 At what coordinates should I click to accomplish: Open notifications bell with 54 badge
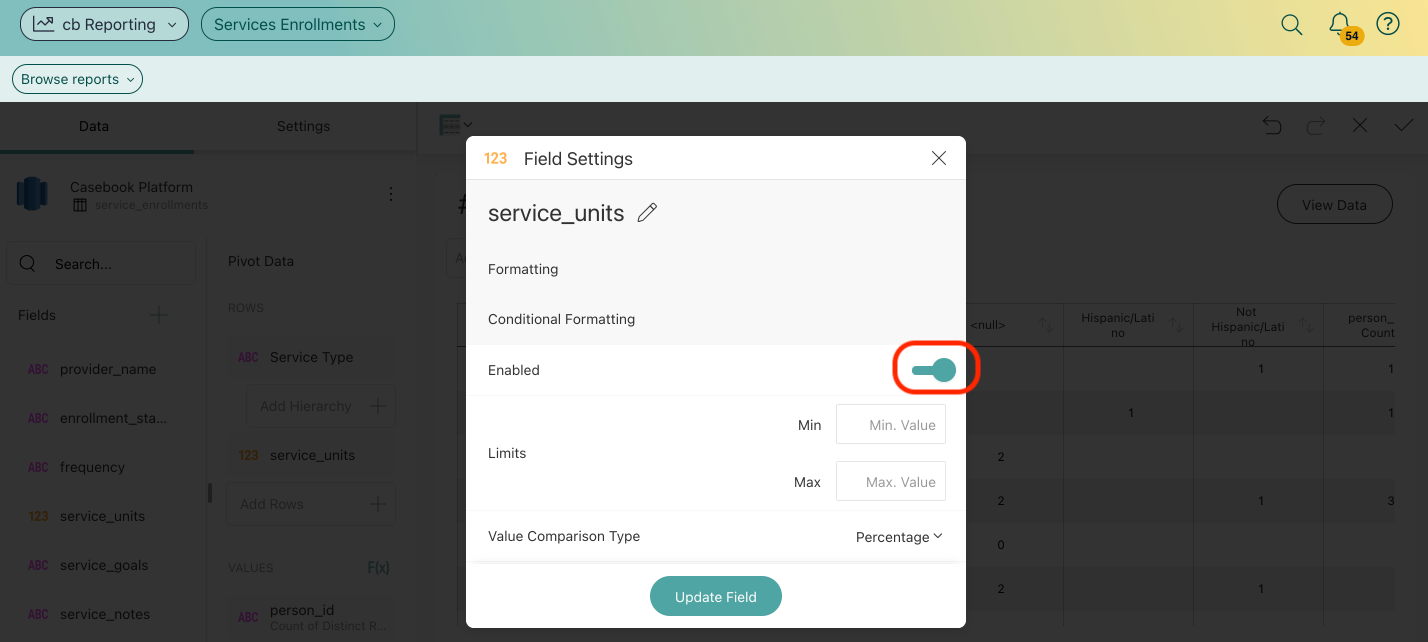click(1340, 25)
